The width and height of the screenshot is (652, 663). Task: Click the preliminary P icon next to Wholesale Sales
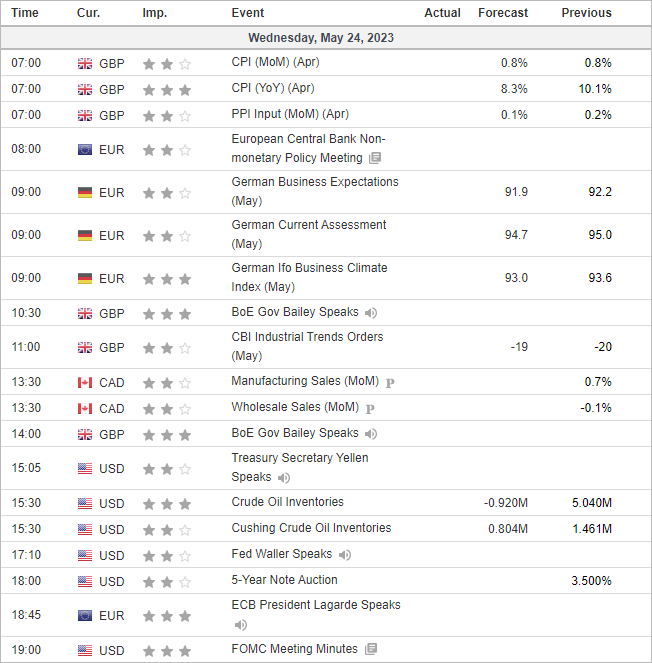(370, 409)
